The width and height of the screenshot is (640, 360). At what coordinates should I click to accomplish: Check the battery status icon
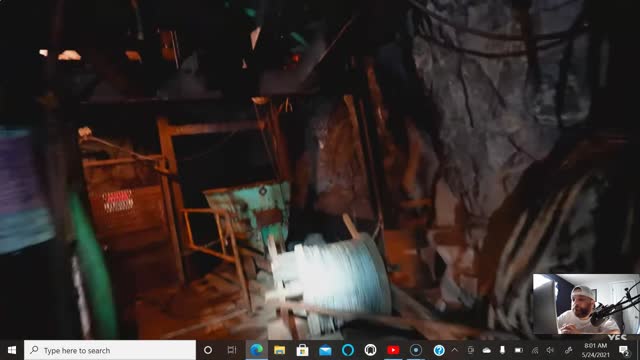click(x=519, y=350)
